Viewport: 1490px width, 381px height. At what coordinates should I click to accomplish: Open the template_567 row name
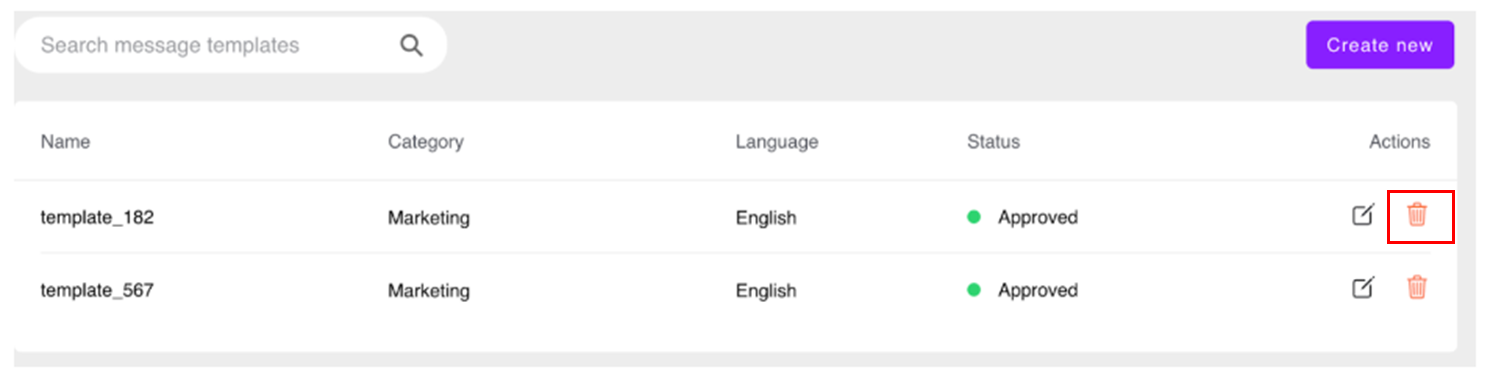[x=97, y=291]
